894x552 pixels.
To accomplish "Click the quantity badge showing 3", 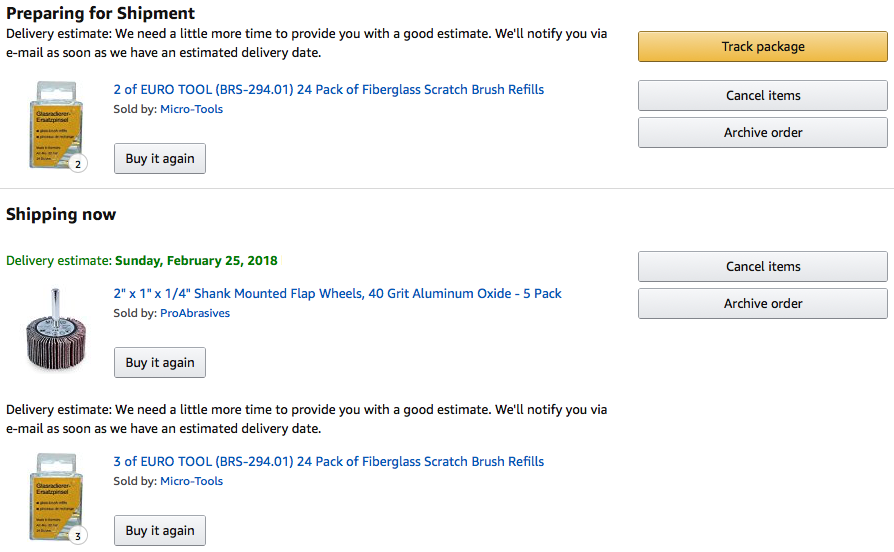I will 78,536.
